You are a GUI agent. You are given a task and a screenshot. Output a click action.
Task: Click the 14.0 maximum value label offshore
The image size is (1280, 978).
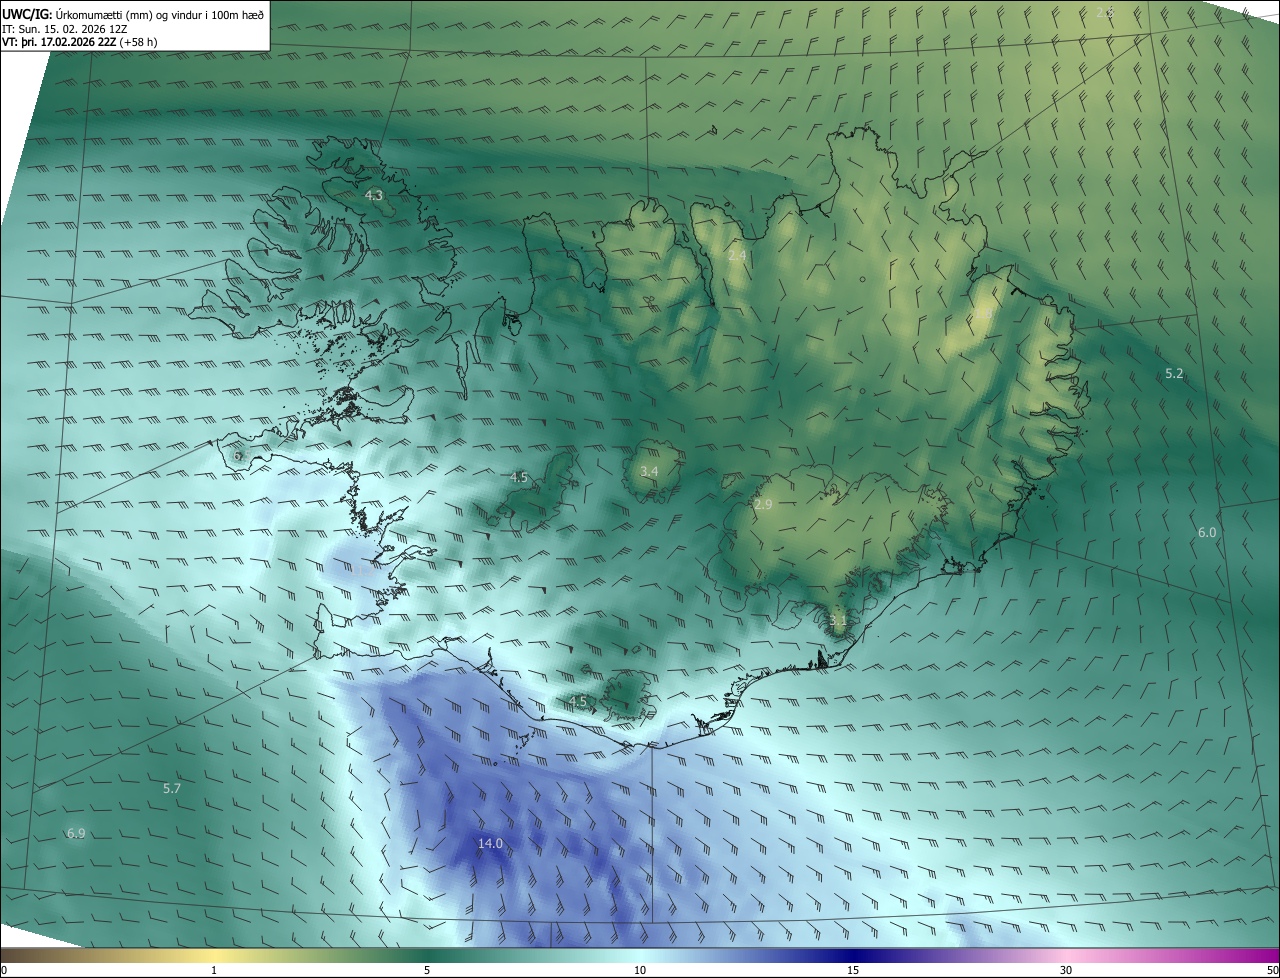pyautogui.click(x=490, y=844)
